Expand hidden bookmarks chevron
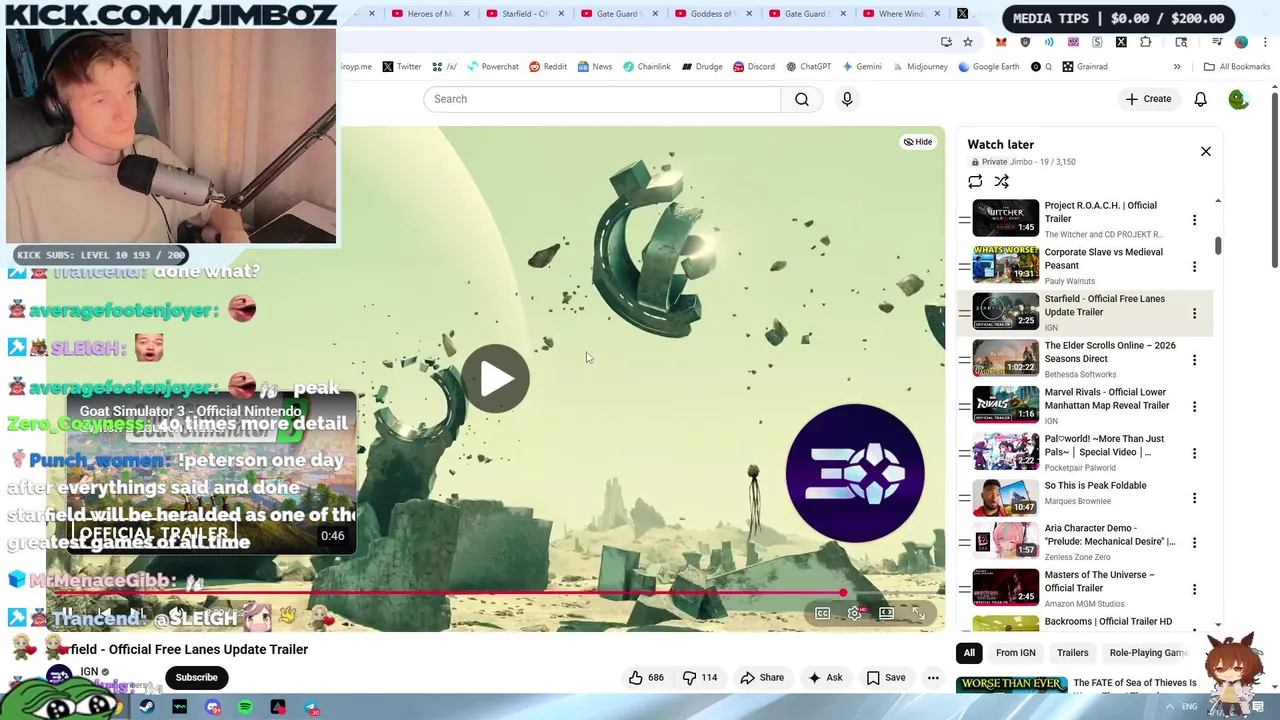Viewport: 1280px width, 720px height. (1177, 67)
